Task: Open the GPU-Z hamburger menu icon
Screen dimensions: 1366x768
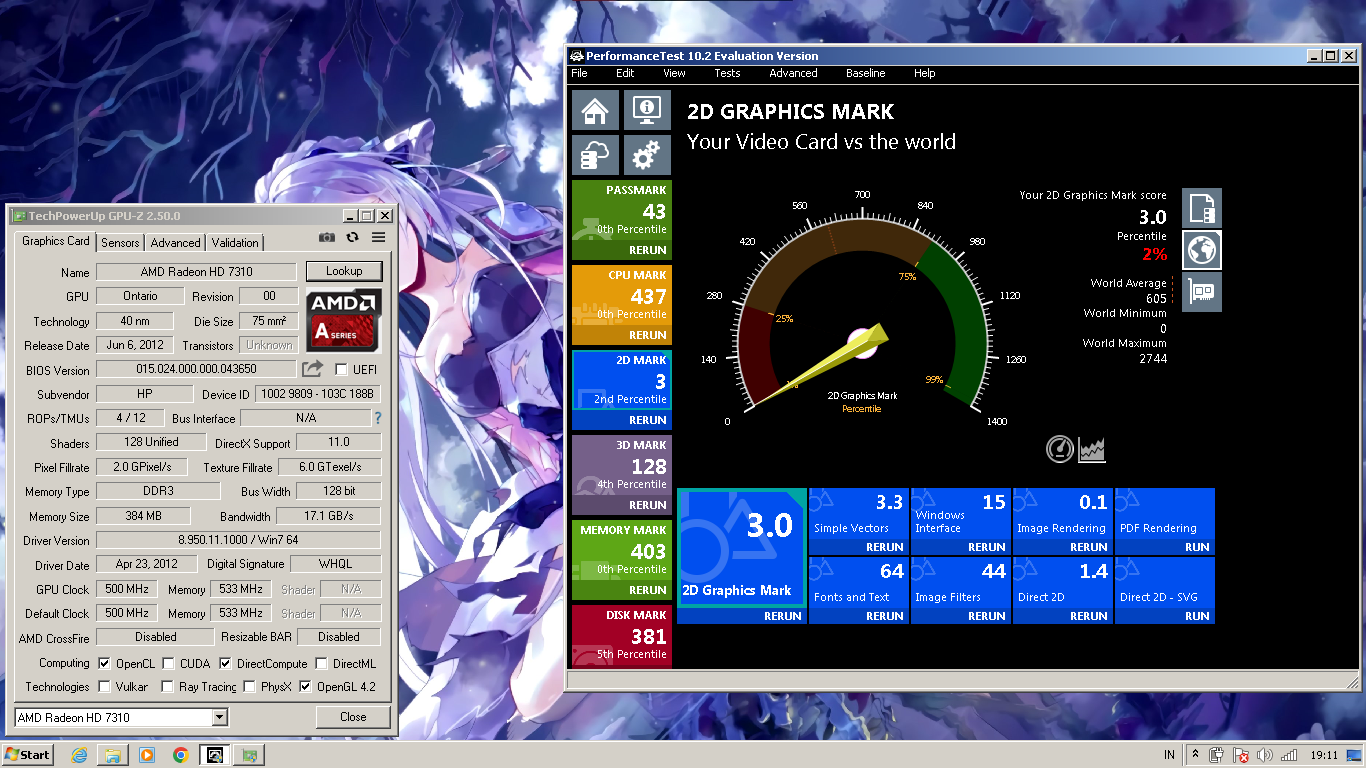Action: tap(378, 237)
